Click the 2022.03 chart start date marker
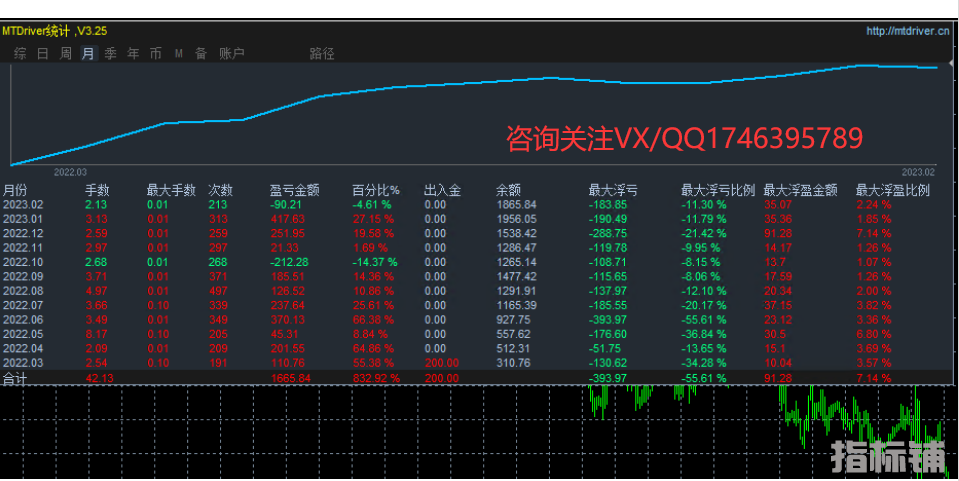 pos(70,172)
